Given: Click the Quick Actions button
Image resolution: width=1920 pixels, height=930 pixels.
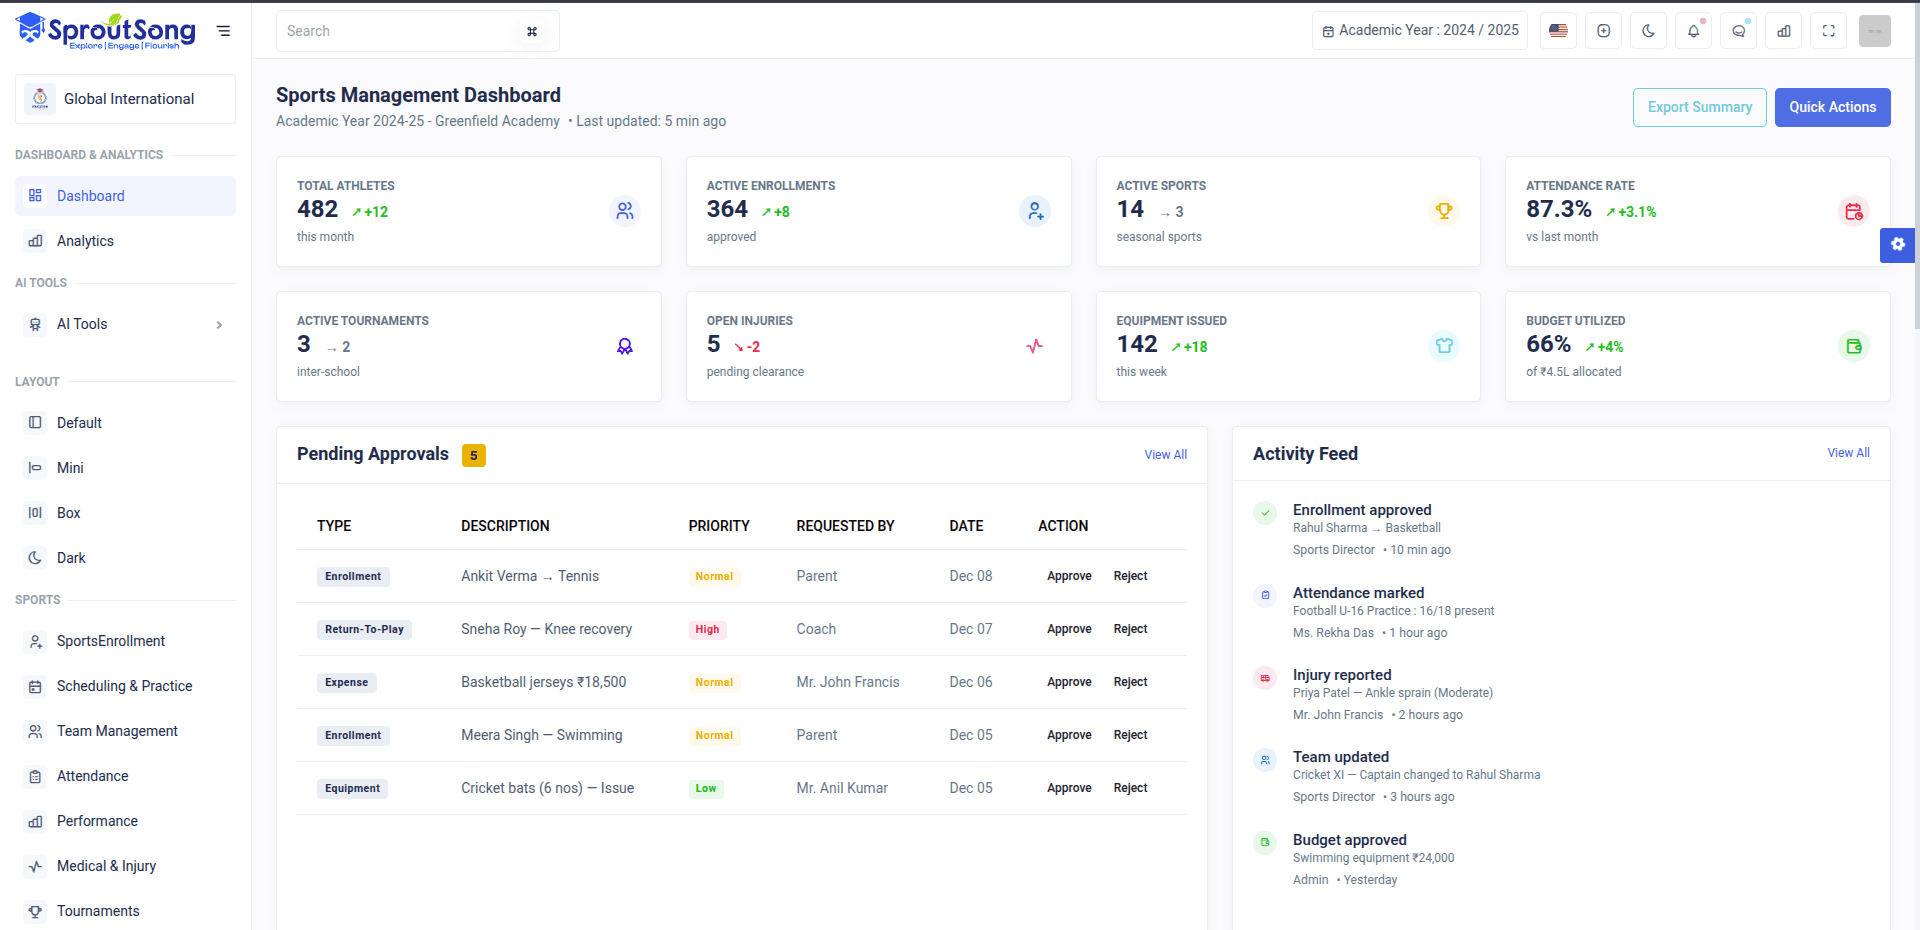Looking at the screenshot, I should point(1832,107).
